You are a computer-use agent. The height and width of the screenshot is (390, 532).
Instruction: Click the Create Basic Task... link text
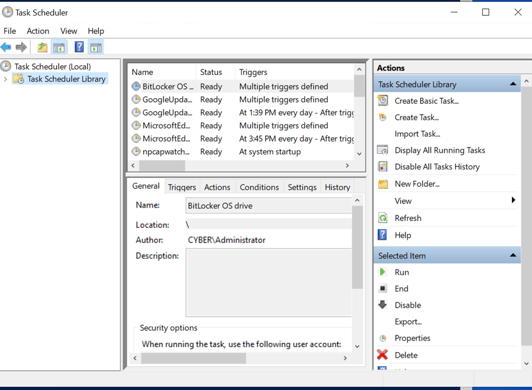click(x=426, y=101)
